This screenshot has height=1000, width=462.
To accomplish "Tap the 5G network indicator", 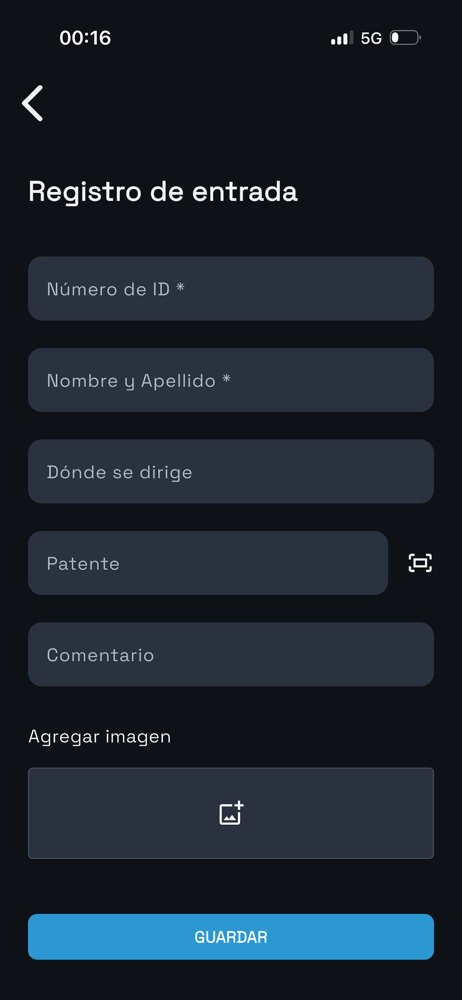I will [x=371, y=38].
